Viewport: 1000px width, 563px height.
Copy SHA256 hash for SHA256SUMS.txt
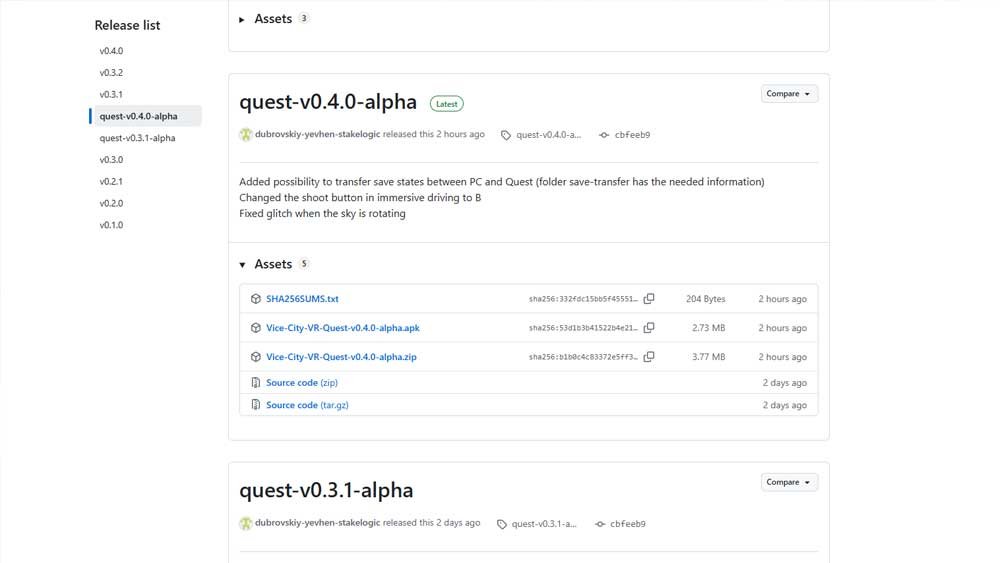pyautogui.click(x=649, y=298)
